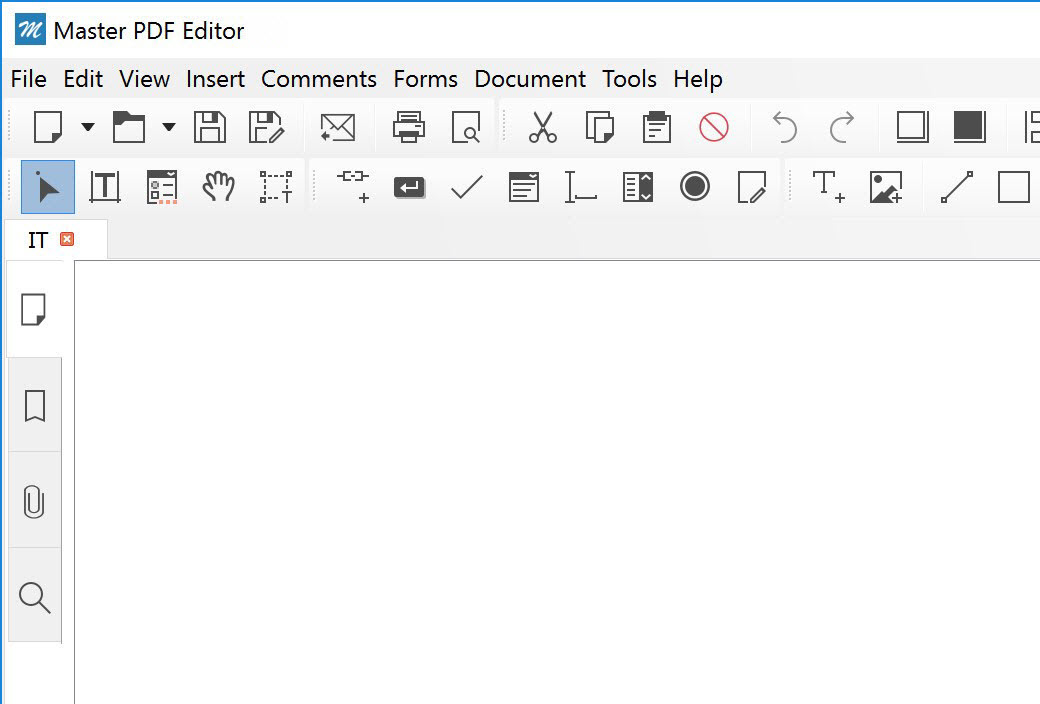Screen dimensions: 1040x704
Task: Open the Document menu
Action: click(530, 79)
